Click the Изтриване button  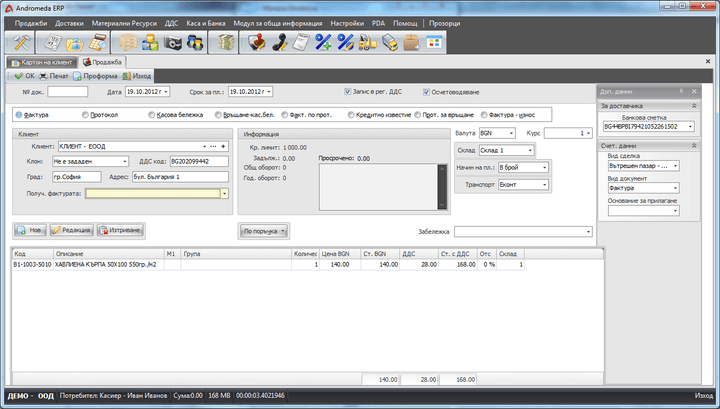point(121,230)
